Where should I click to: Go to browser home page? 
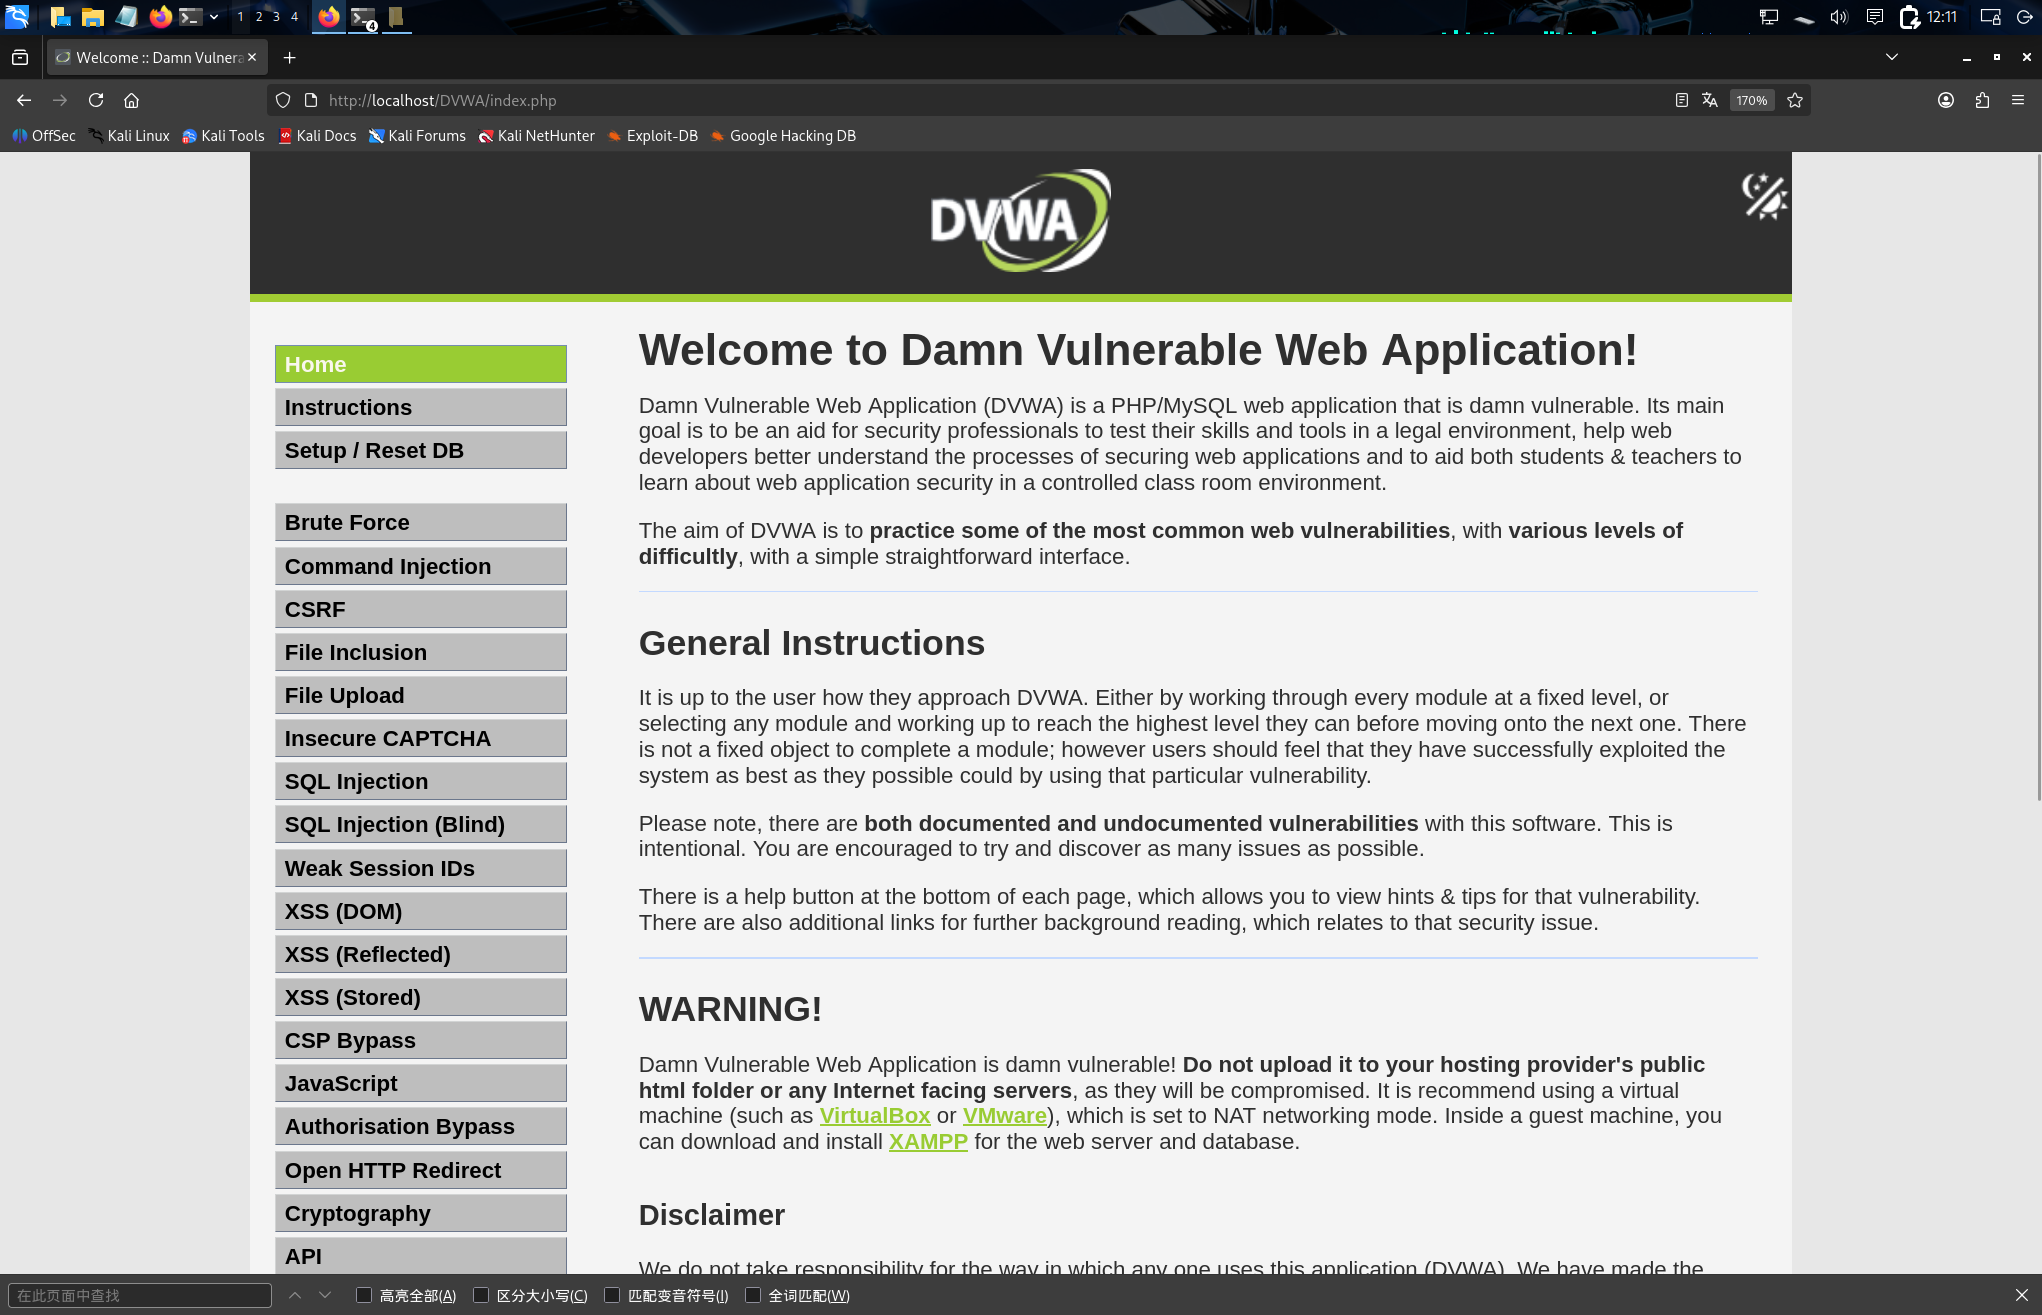tap(131, 100)
